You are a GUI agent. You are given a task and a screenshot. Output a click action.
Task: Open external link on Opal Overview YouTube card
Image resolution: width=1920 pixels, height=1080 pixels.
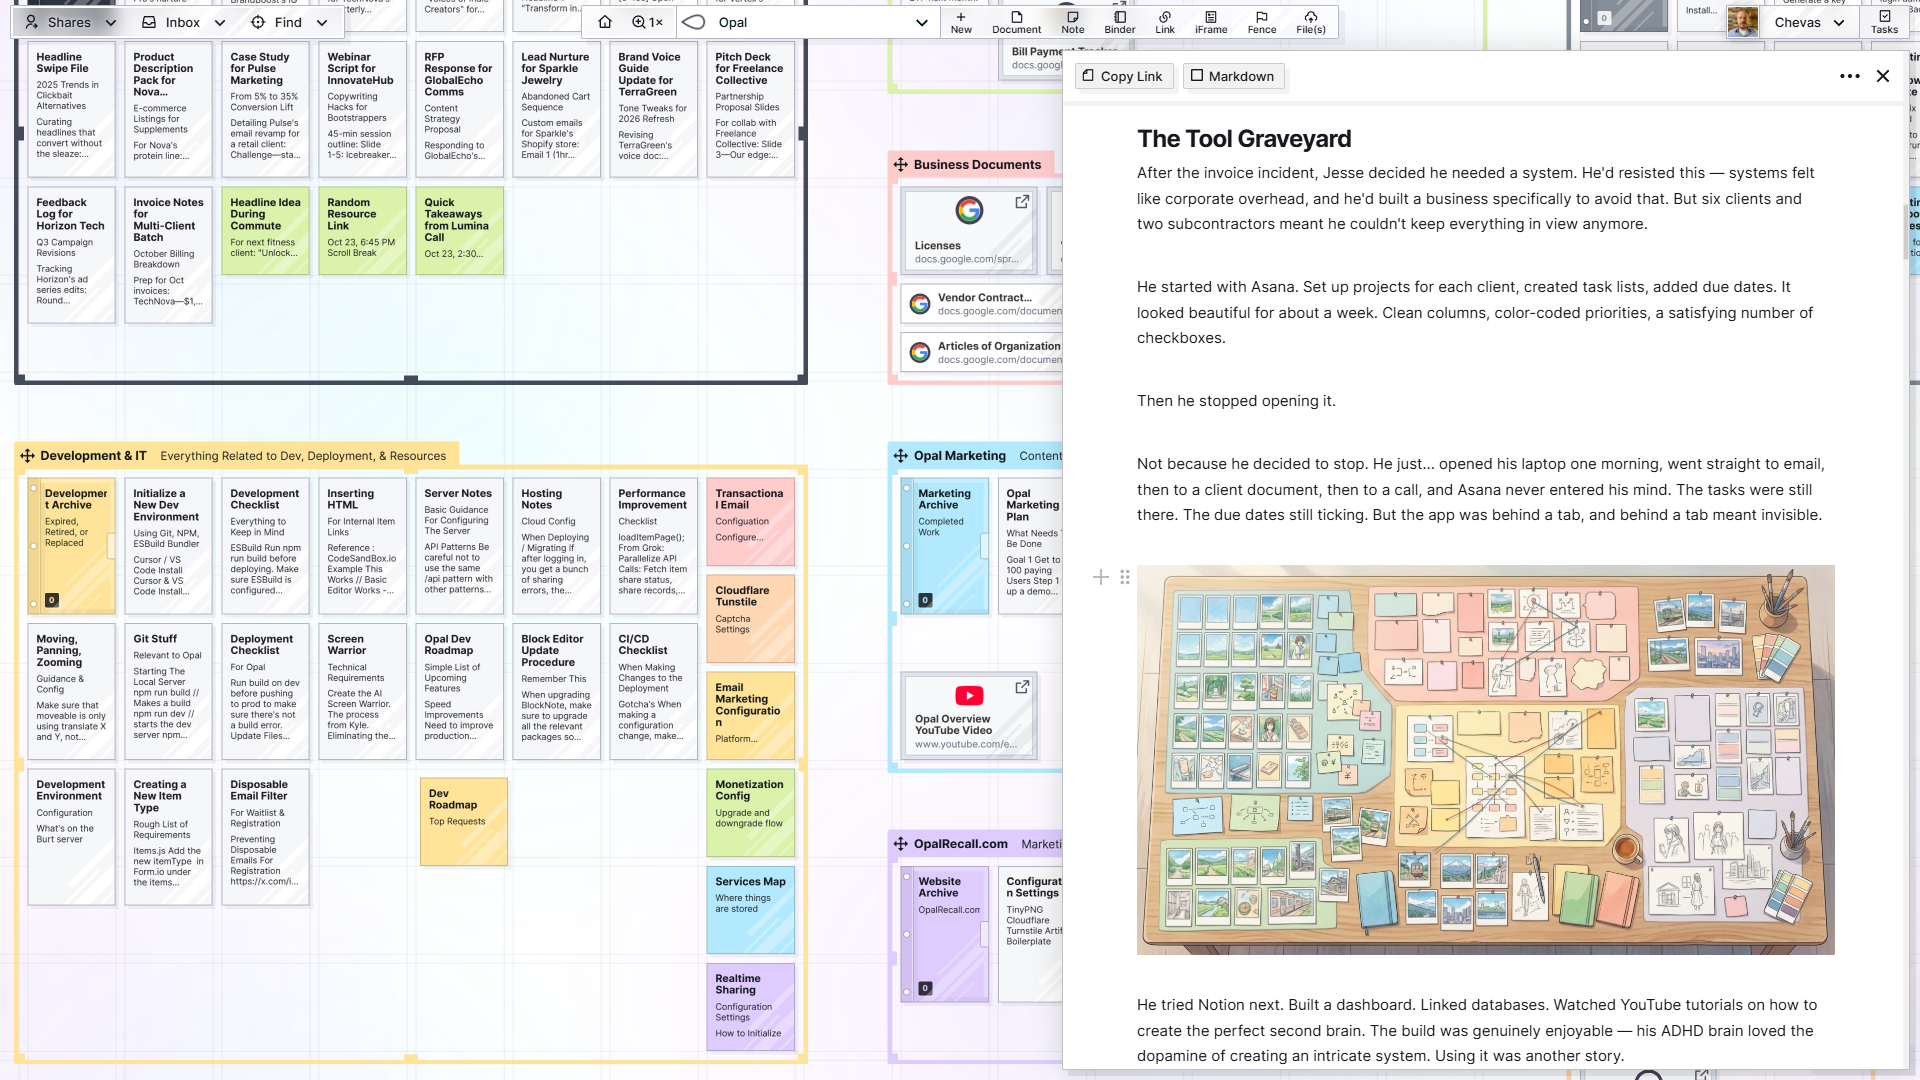(x=1022, y=687)
